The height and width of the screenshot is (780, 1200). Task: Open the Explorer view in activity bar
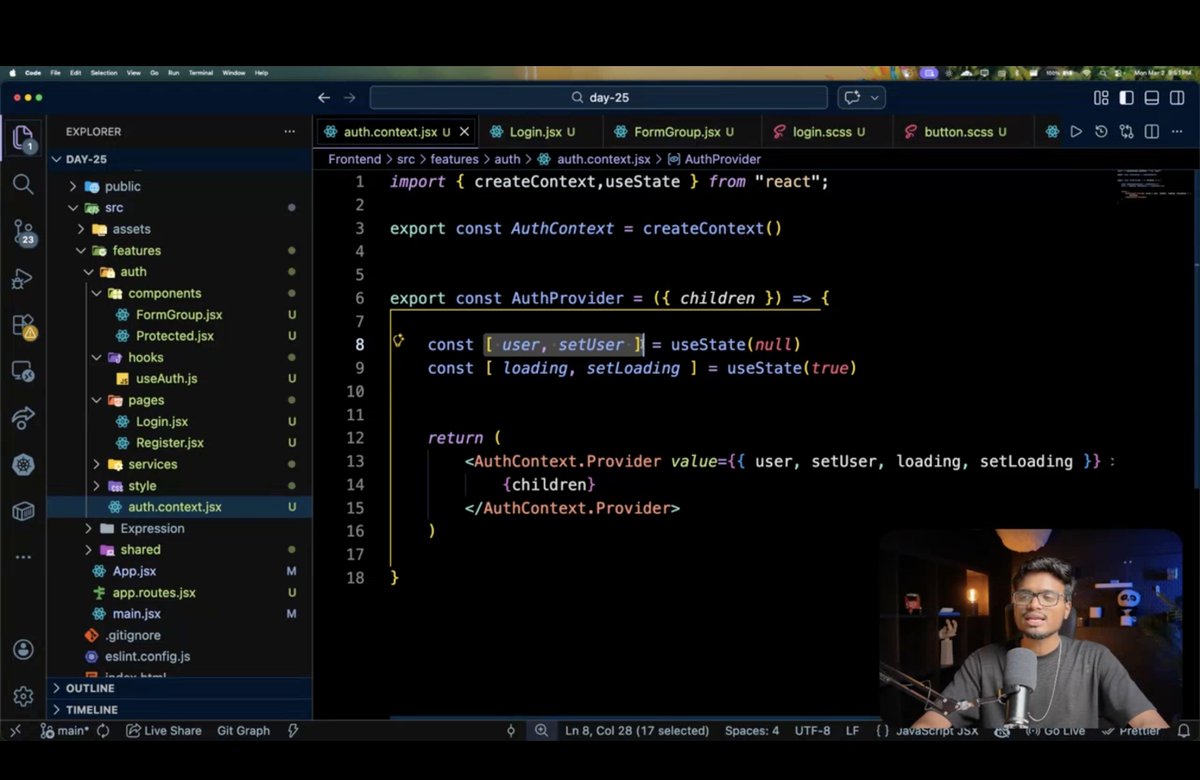pos(23,137)
